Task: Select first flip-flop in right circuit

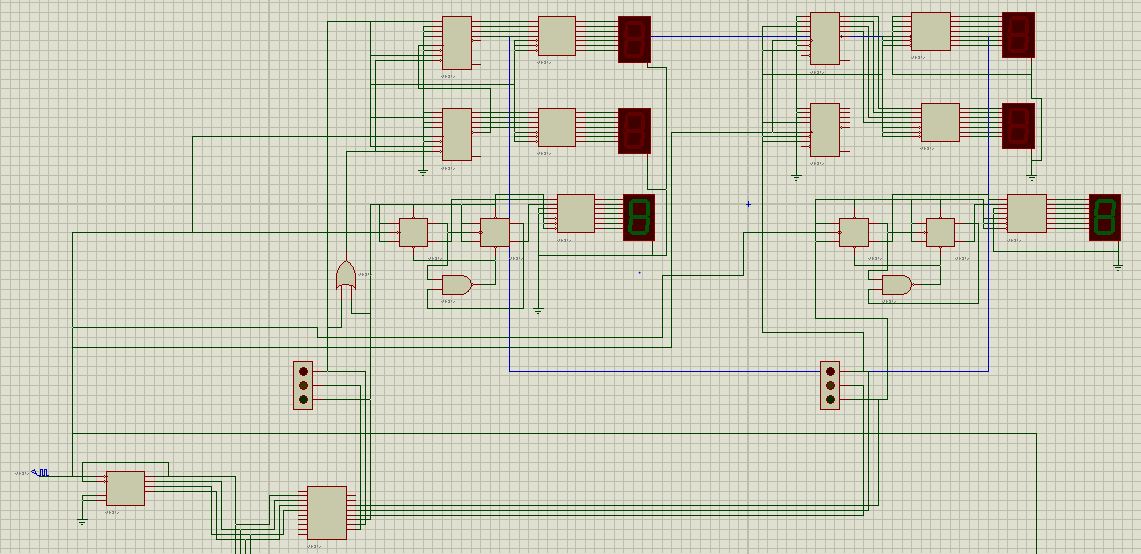Action: (854, 232)
